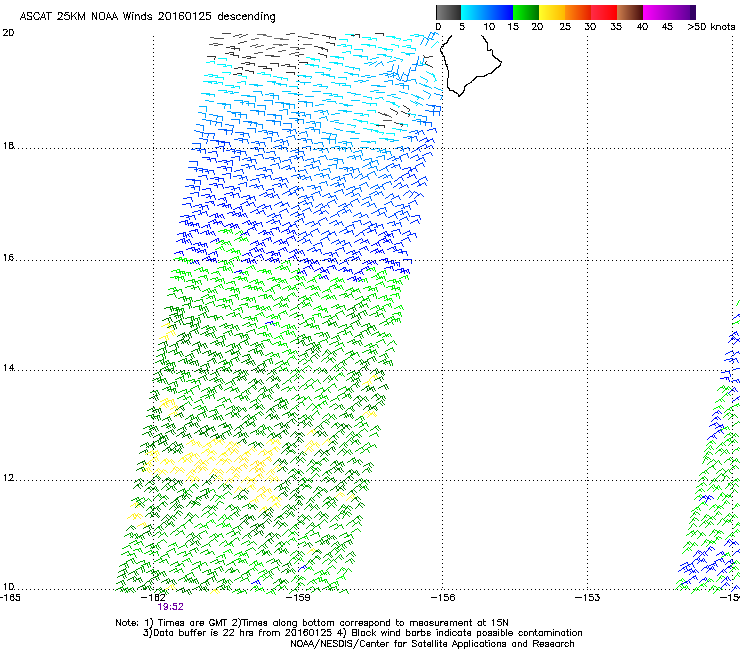Screen dimensions: 740x650
Task: Click legend tick label 45
Action: [667, 27]
